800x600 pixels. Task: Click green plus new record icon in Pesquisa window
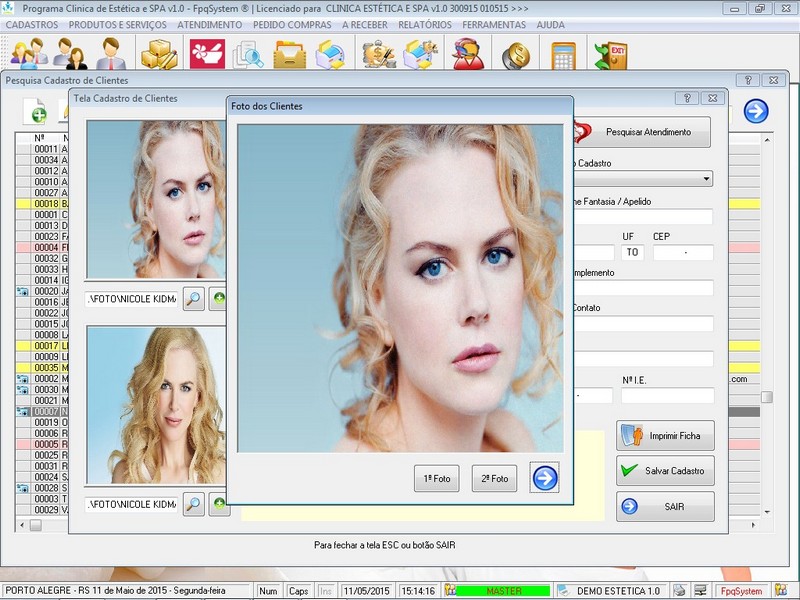pos(36,111)
